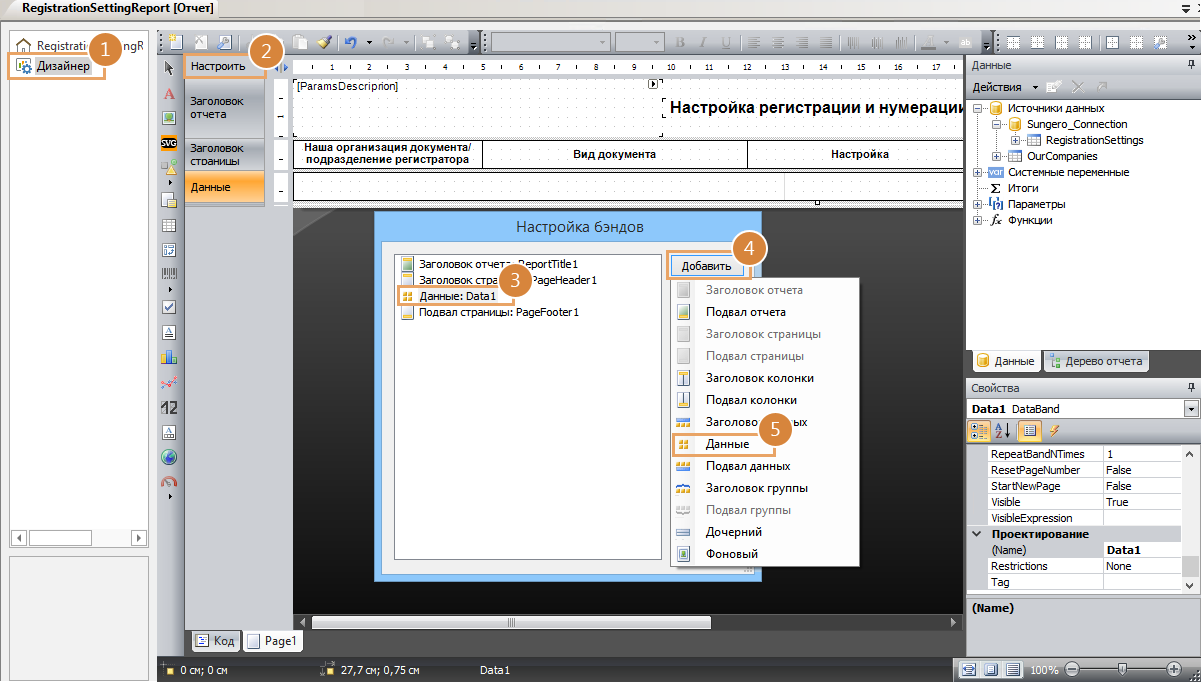Screen dimensions: 1201x682
Task: Click the Настроить bands button
Action: 219,66
